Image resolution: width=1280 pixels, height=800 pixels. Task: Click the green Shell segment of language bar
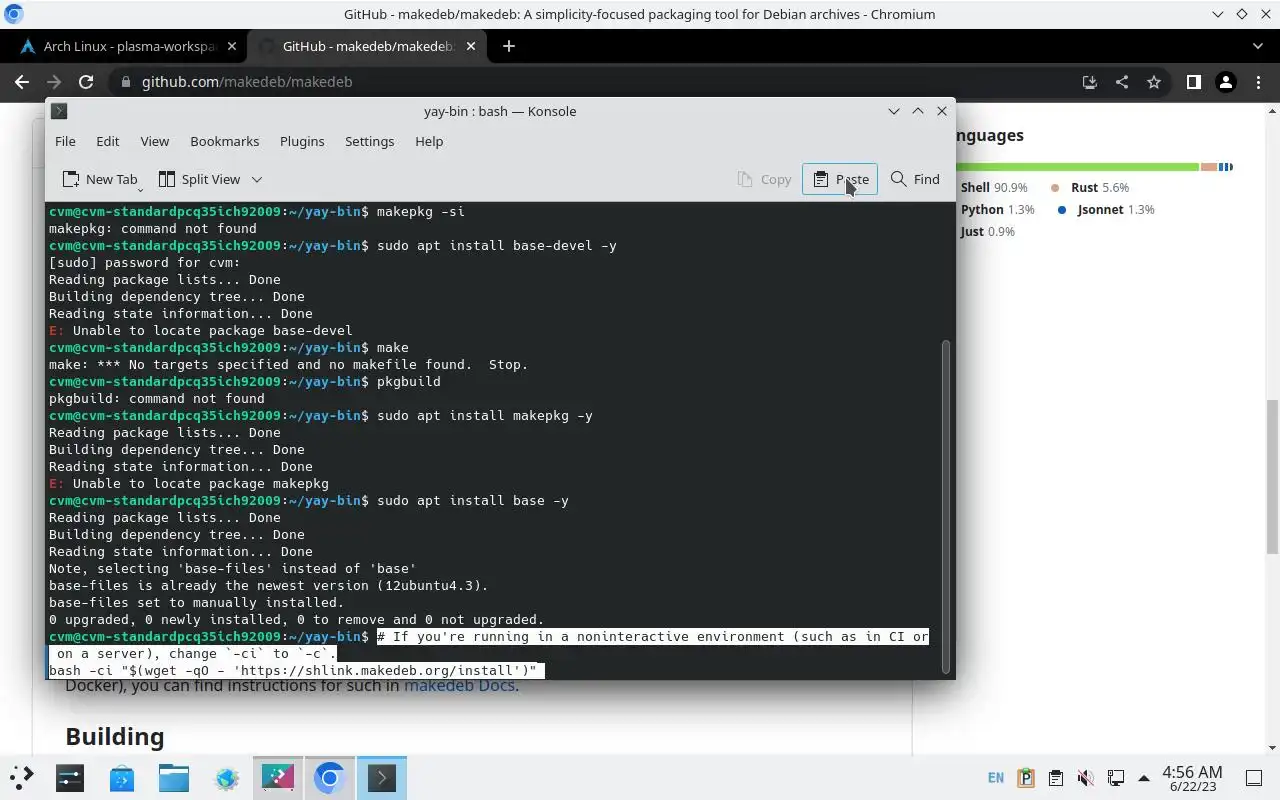point(1077,167)
